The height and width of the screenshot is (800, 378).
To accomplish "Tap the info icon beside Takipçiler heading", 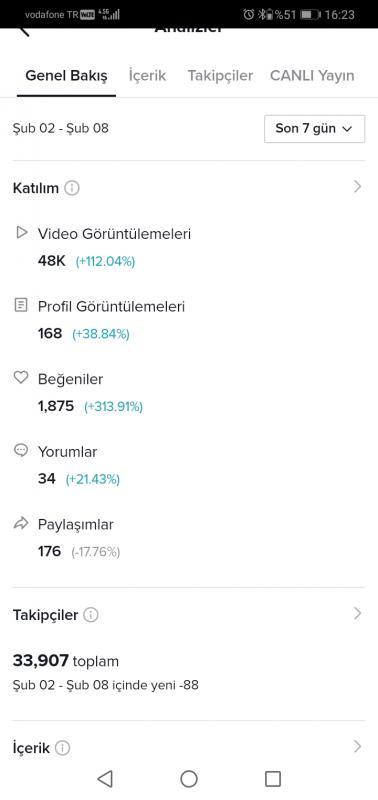I will click(90, 615).
